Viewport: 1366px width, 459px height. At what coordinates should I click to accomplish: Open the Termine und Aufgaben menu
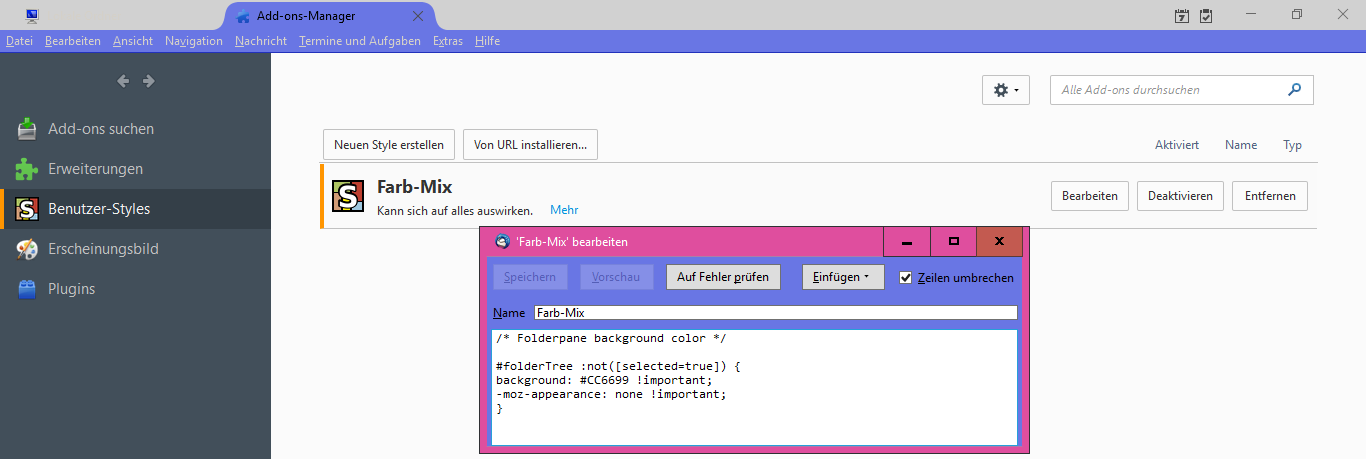point(359,41)
